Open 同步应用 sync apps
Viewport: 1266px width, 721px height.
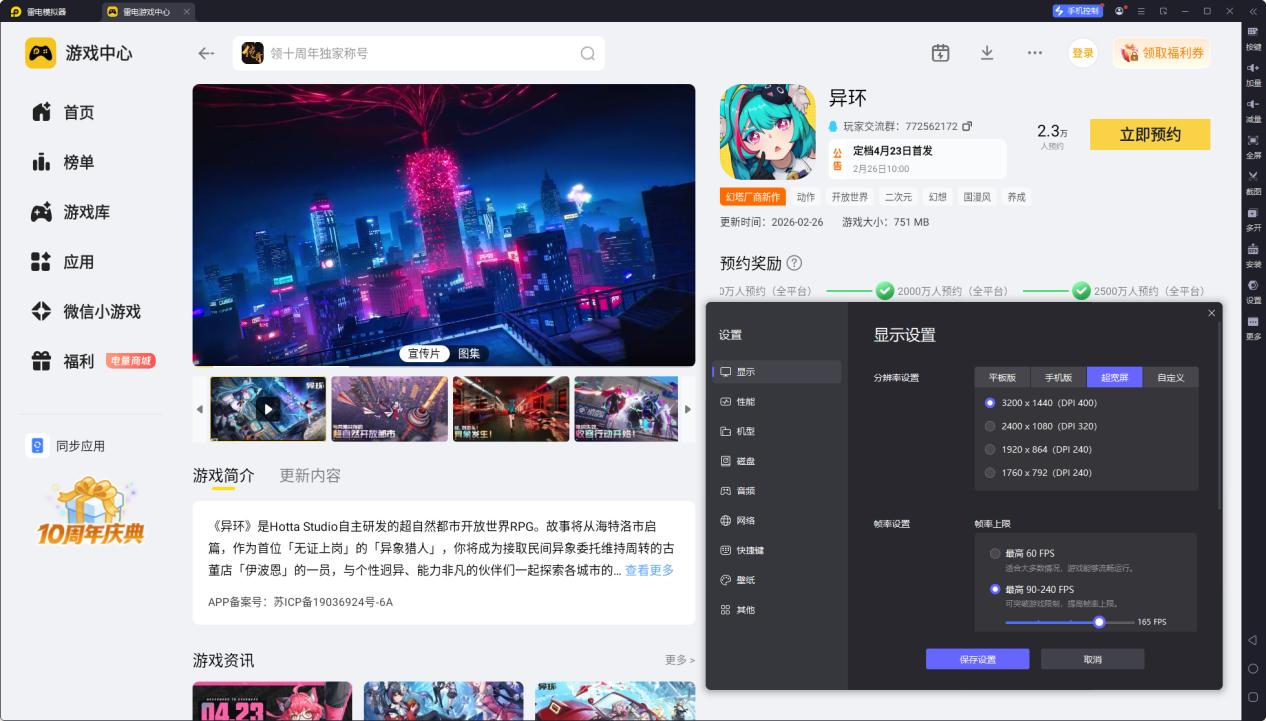pyautogui.click(x=66, y=446)
